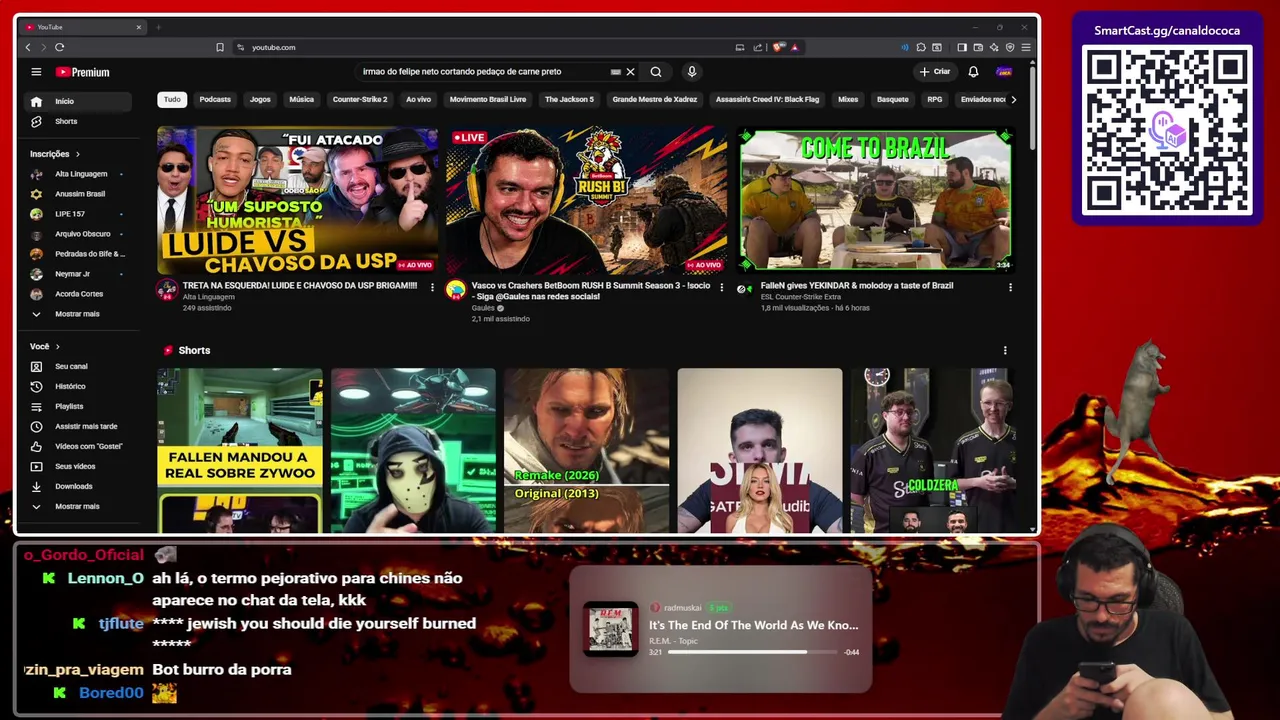Open the Alta Linguagem channel avatar under the video

click(x=167, y=290)
